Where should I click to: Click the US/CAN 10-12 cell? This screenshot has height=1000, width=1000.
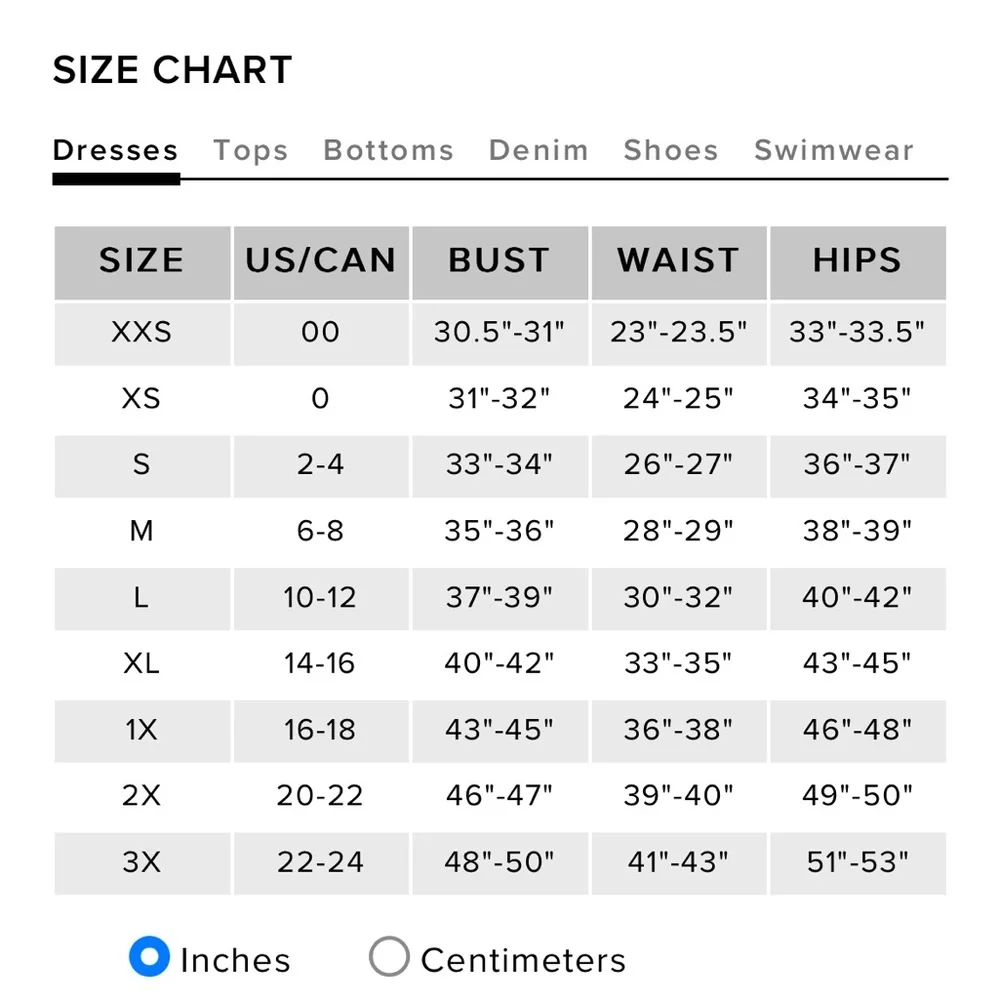tap(320, 597)
